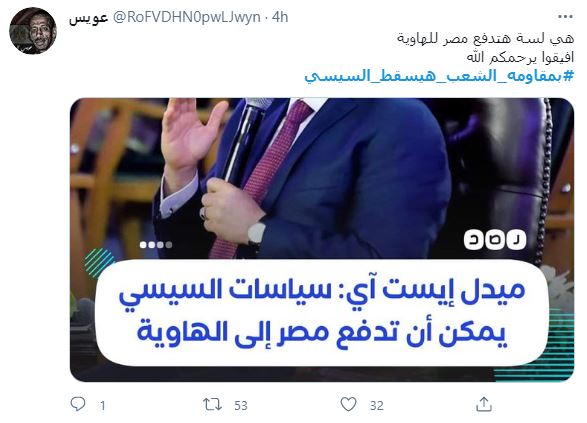Open the attached news image thumbnail
The height and width of the screenshot is (423, 587).
(322, 240)
